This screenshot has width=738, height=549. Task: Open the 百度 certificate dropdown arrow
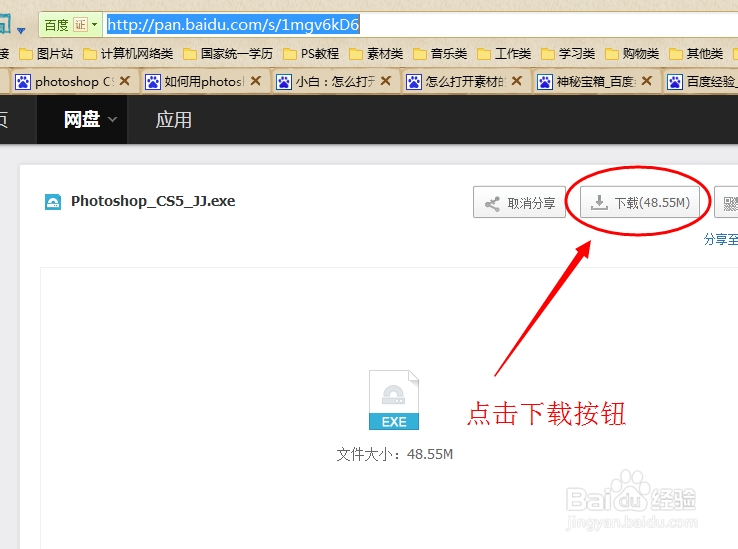(x=95, y=24)
